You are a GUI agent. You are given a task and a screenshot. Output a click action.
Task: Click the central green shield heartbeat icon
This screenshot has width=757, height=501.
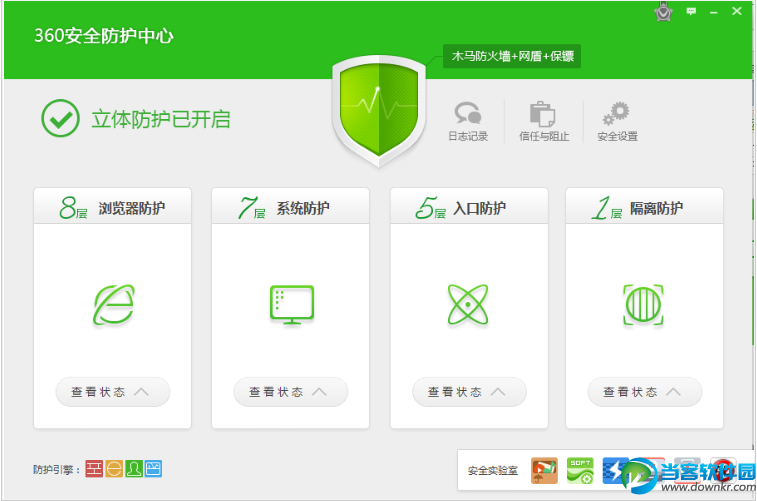click(x=379, y=111)
